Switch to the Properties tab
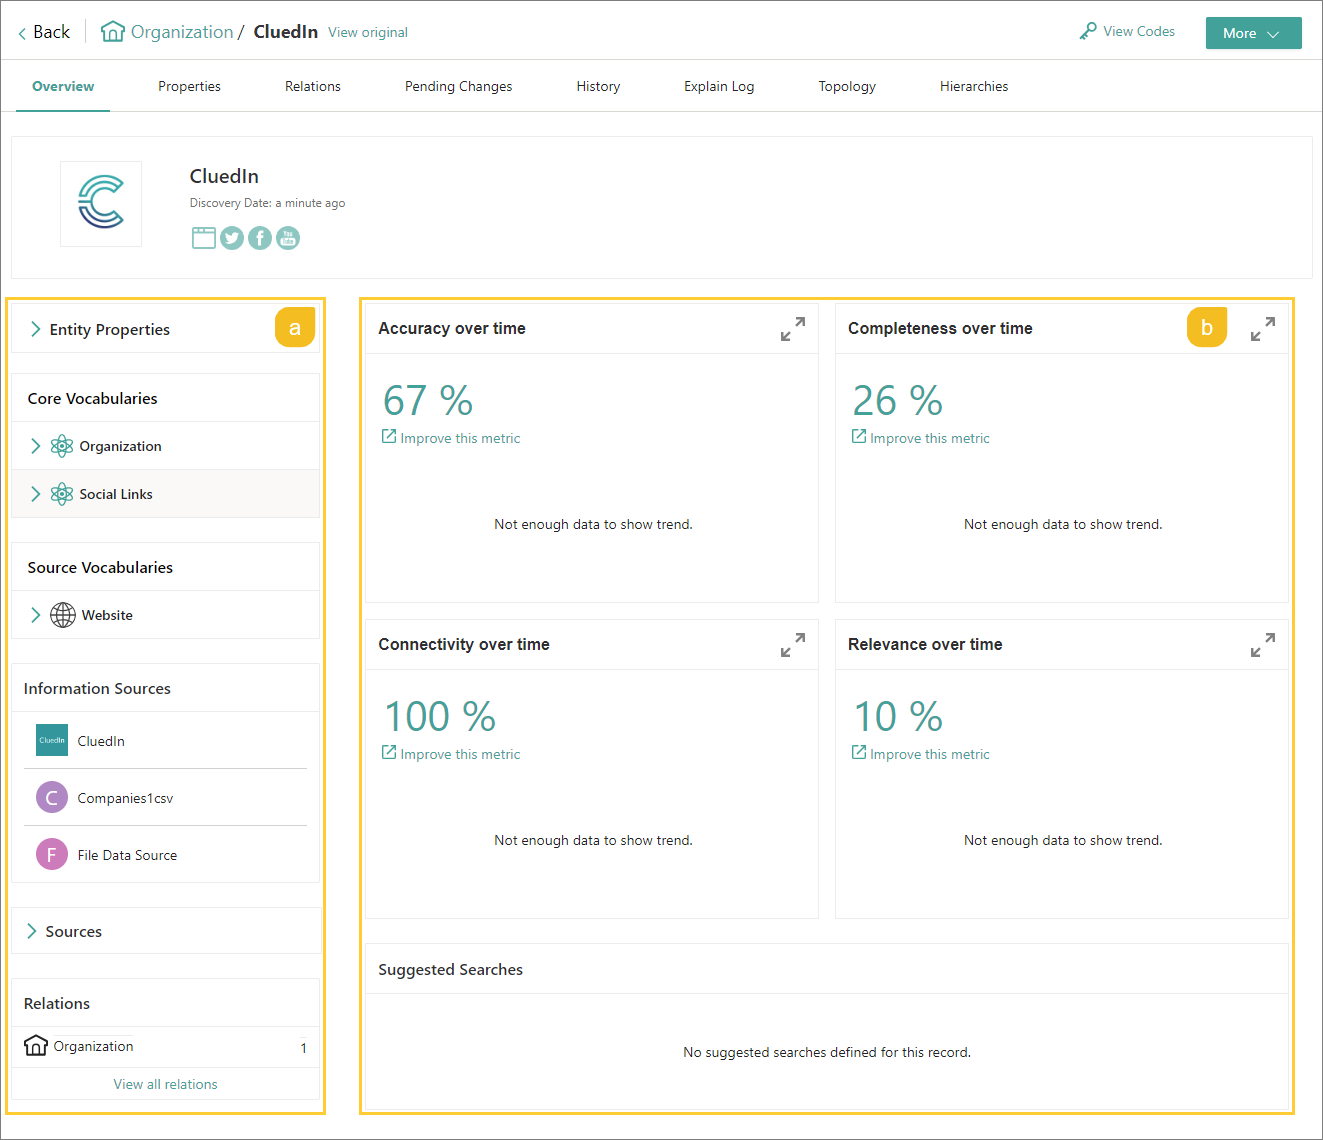The width and height of the screenshot is (1323, 1140). click(189, 86)
